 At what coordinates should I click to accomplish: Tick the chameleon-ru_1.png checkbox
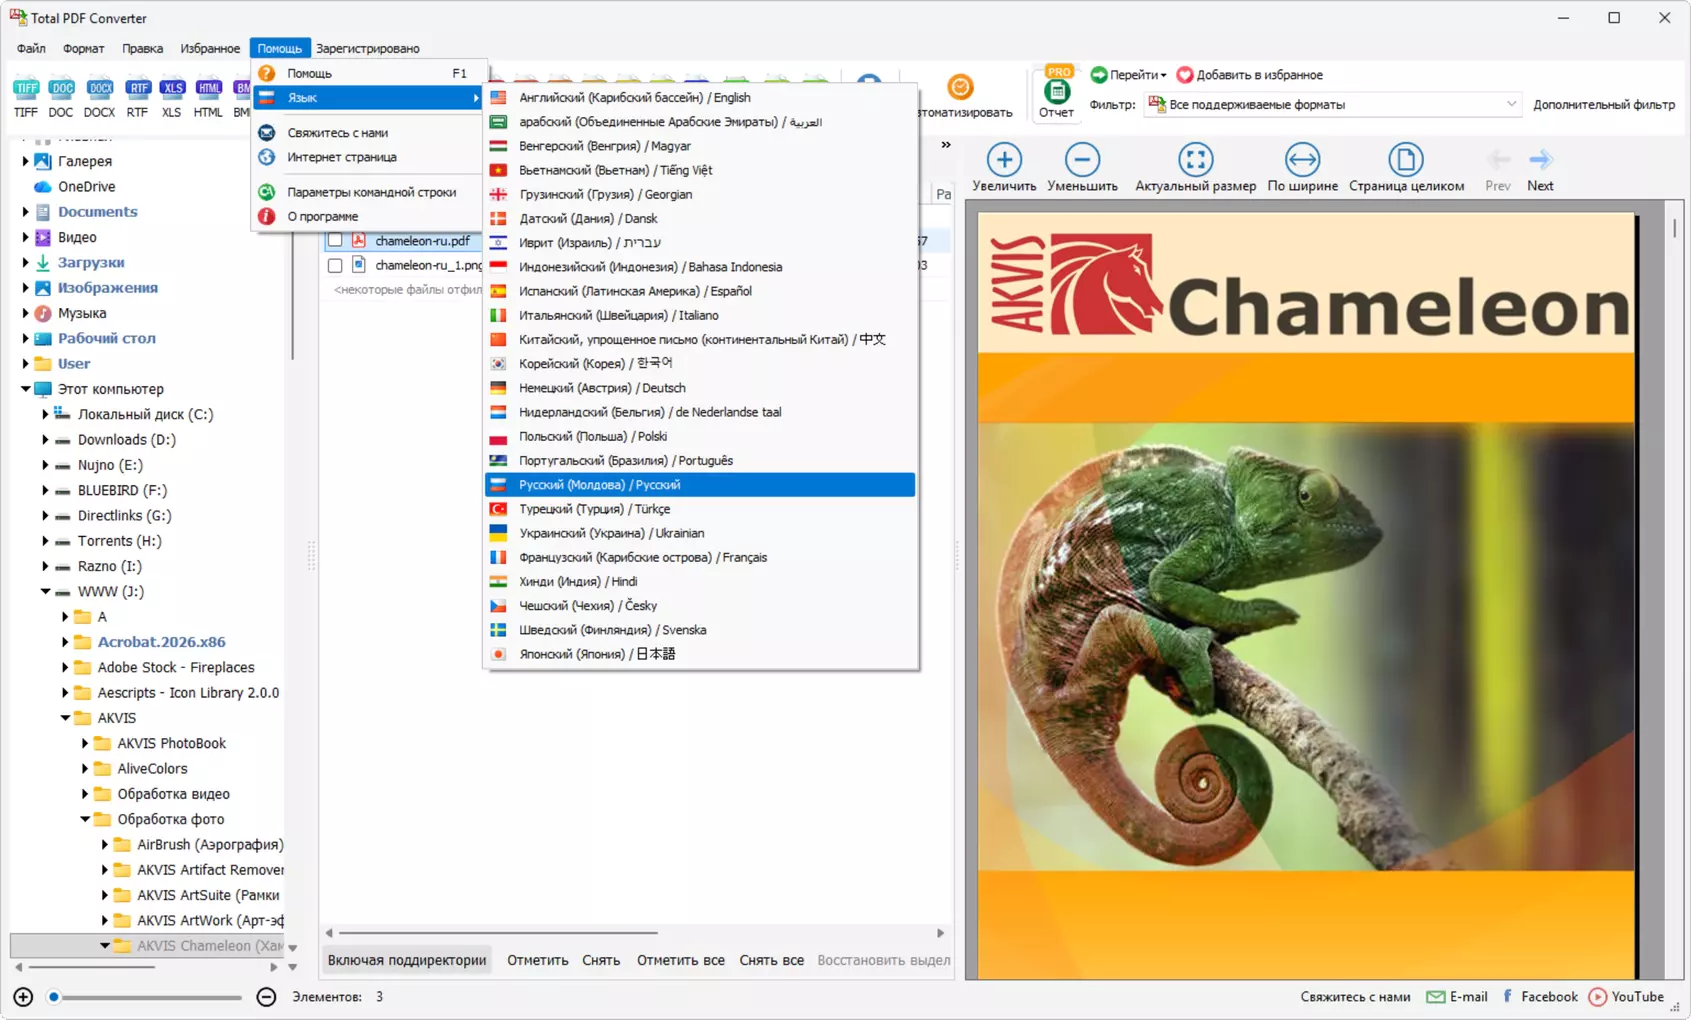tap(335, 266)
